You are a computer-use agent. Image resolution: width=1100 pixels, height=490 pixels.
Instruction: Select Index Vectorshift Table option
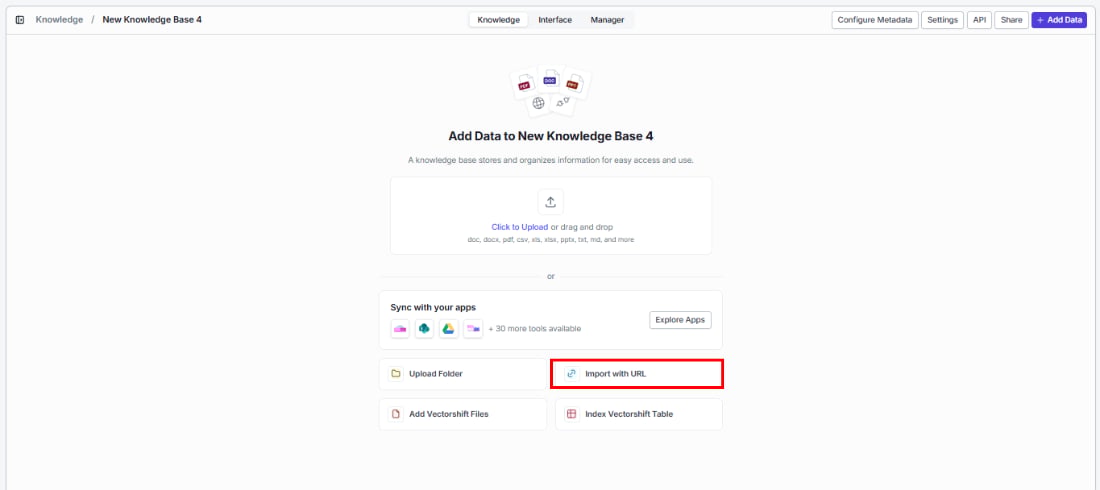click(x=638, y=414)
